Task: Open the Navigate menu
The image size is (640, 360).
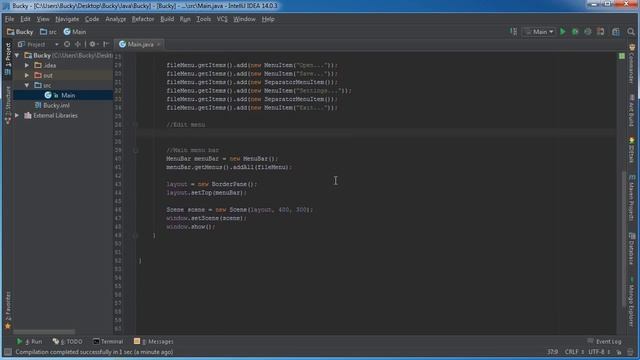Action: 67,19
